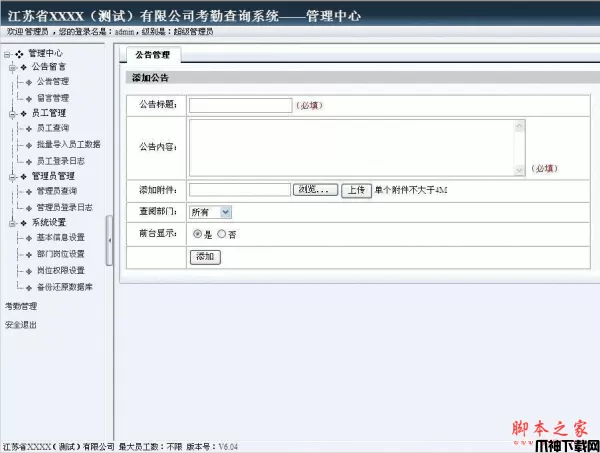This screenshot has width=600, height=453.
Task: Open 员工查询 in the sidebar
Action: pos(53,128)
